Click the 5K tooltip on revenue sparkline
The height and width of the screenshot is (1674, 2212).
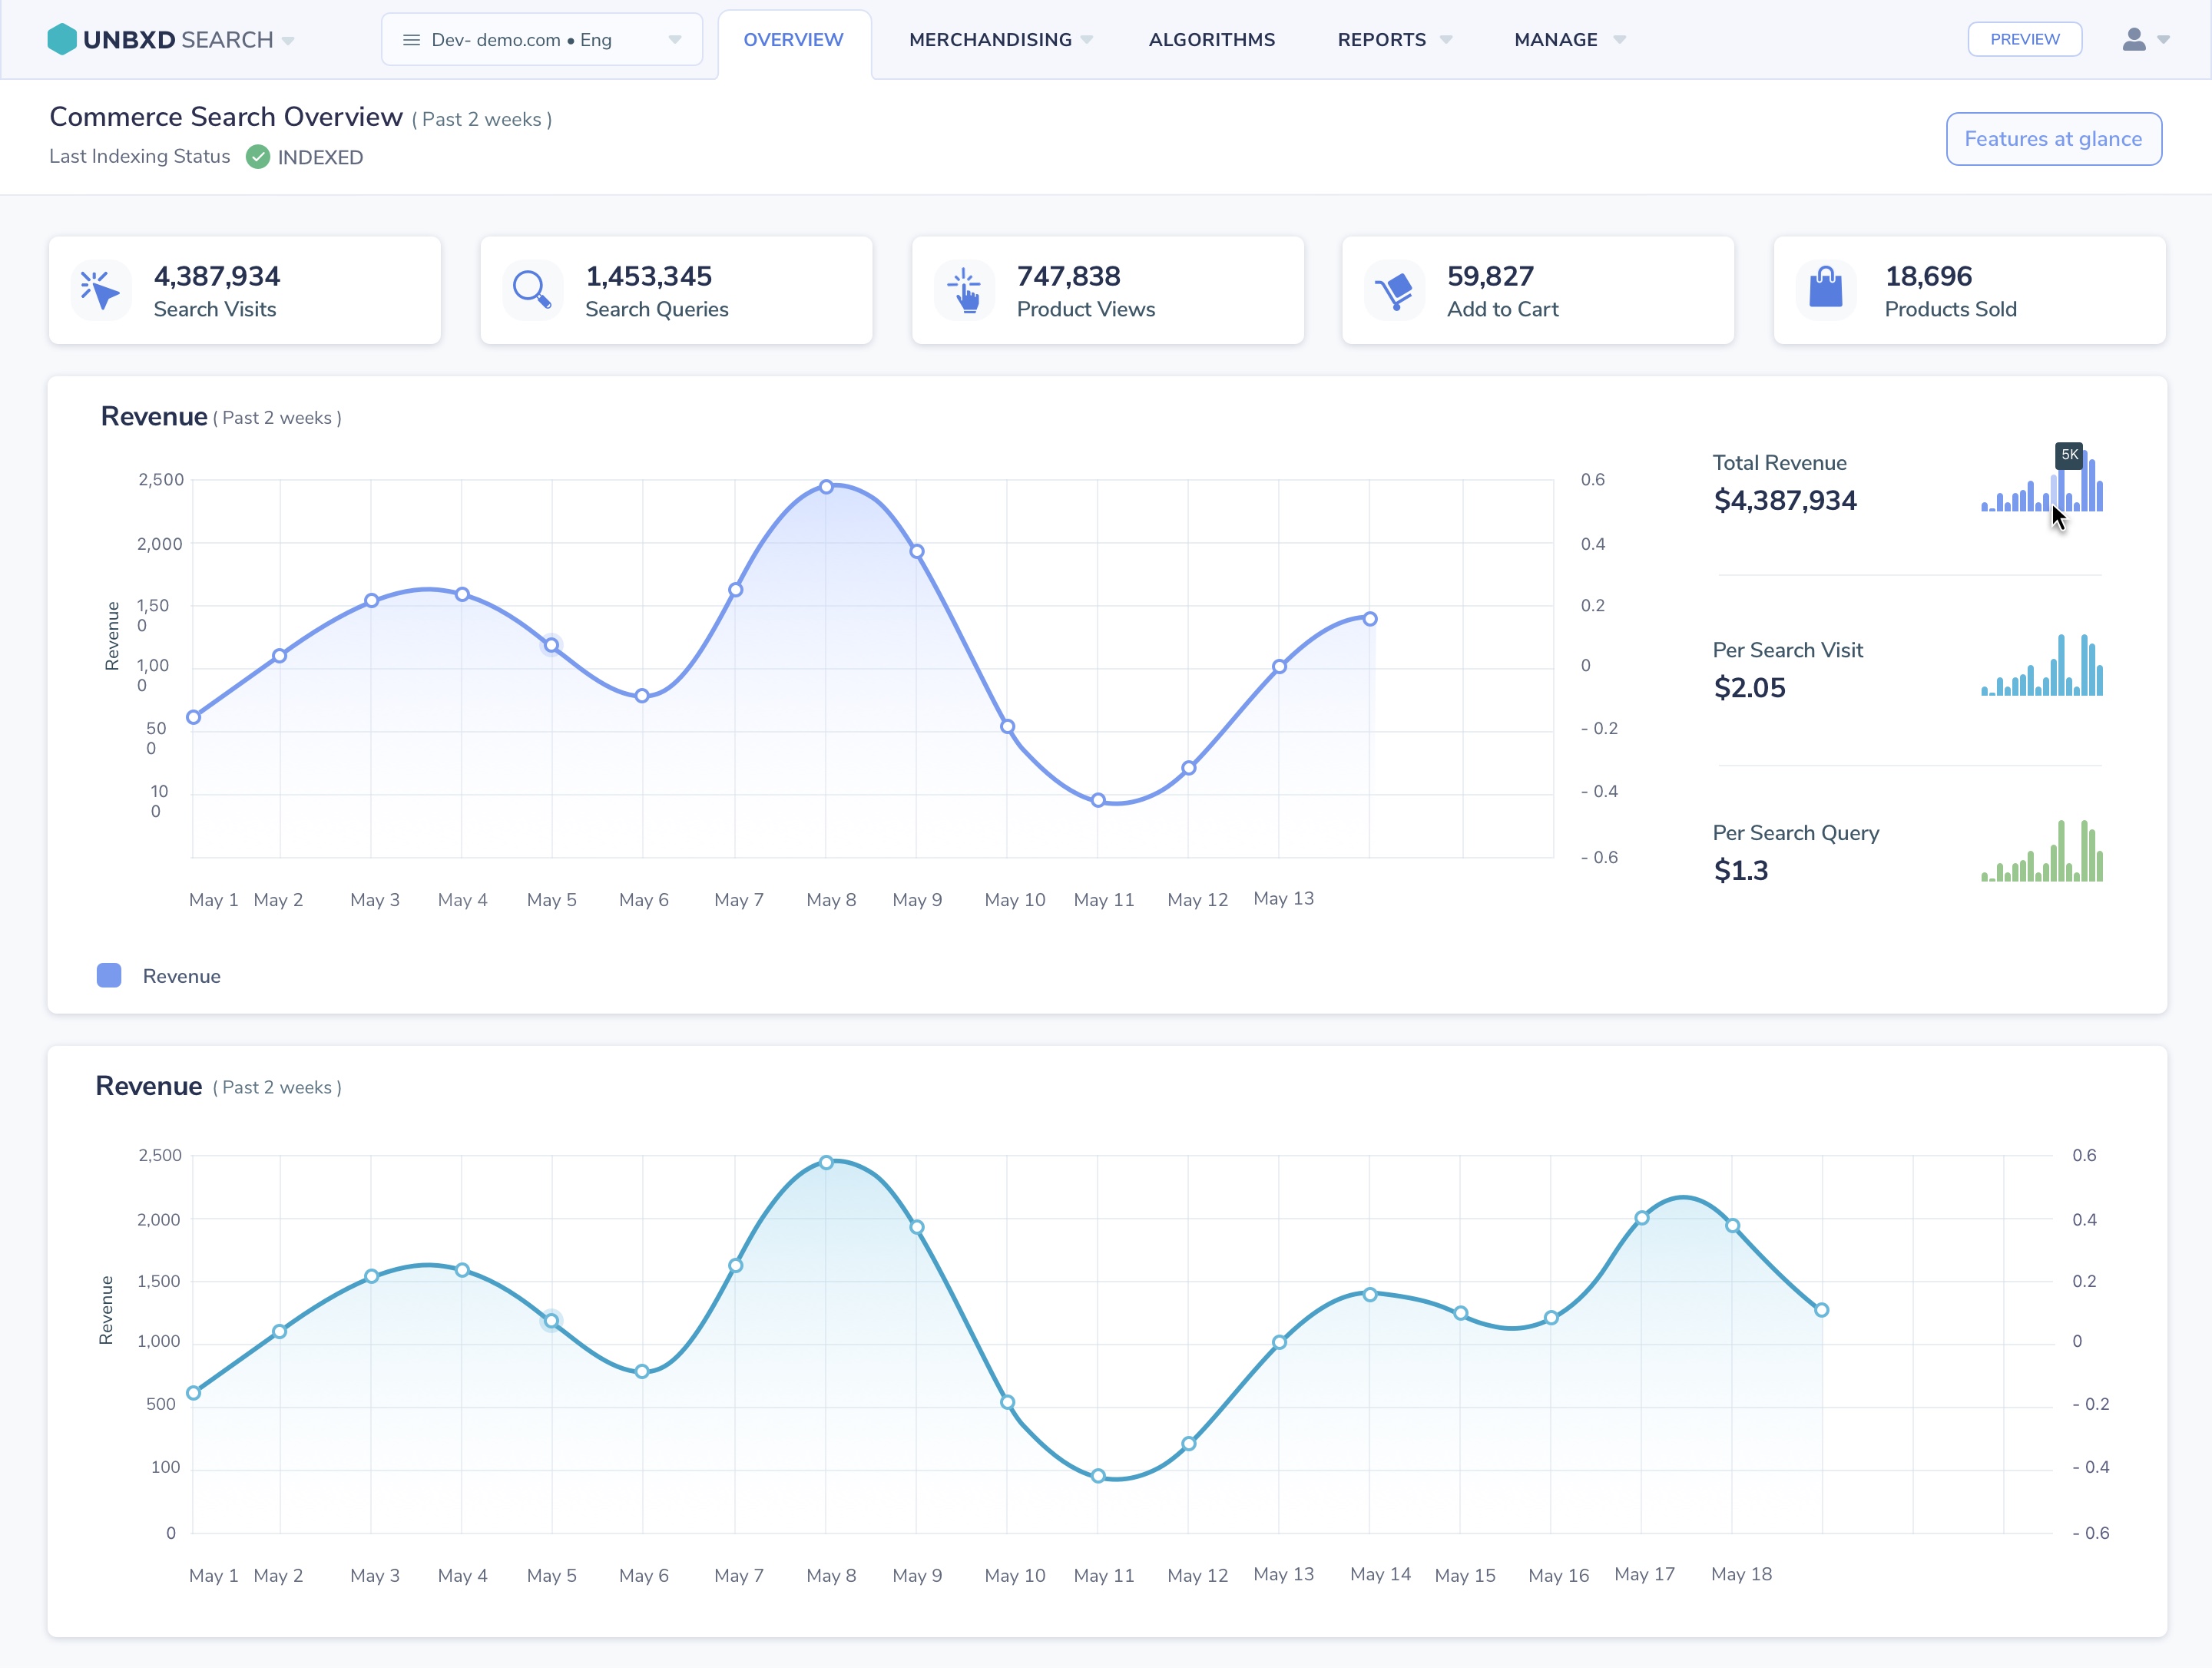point(2069,455)
